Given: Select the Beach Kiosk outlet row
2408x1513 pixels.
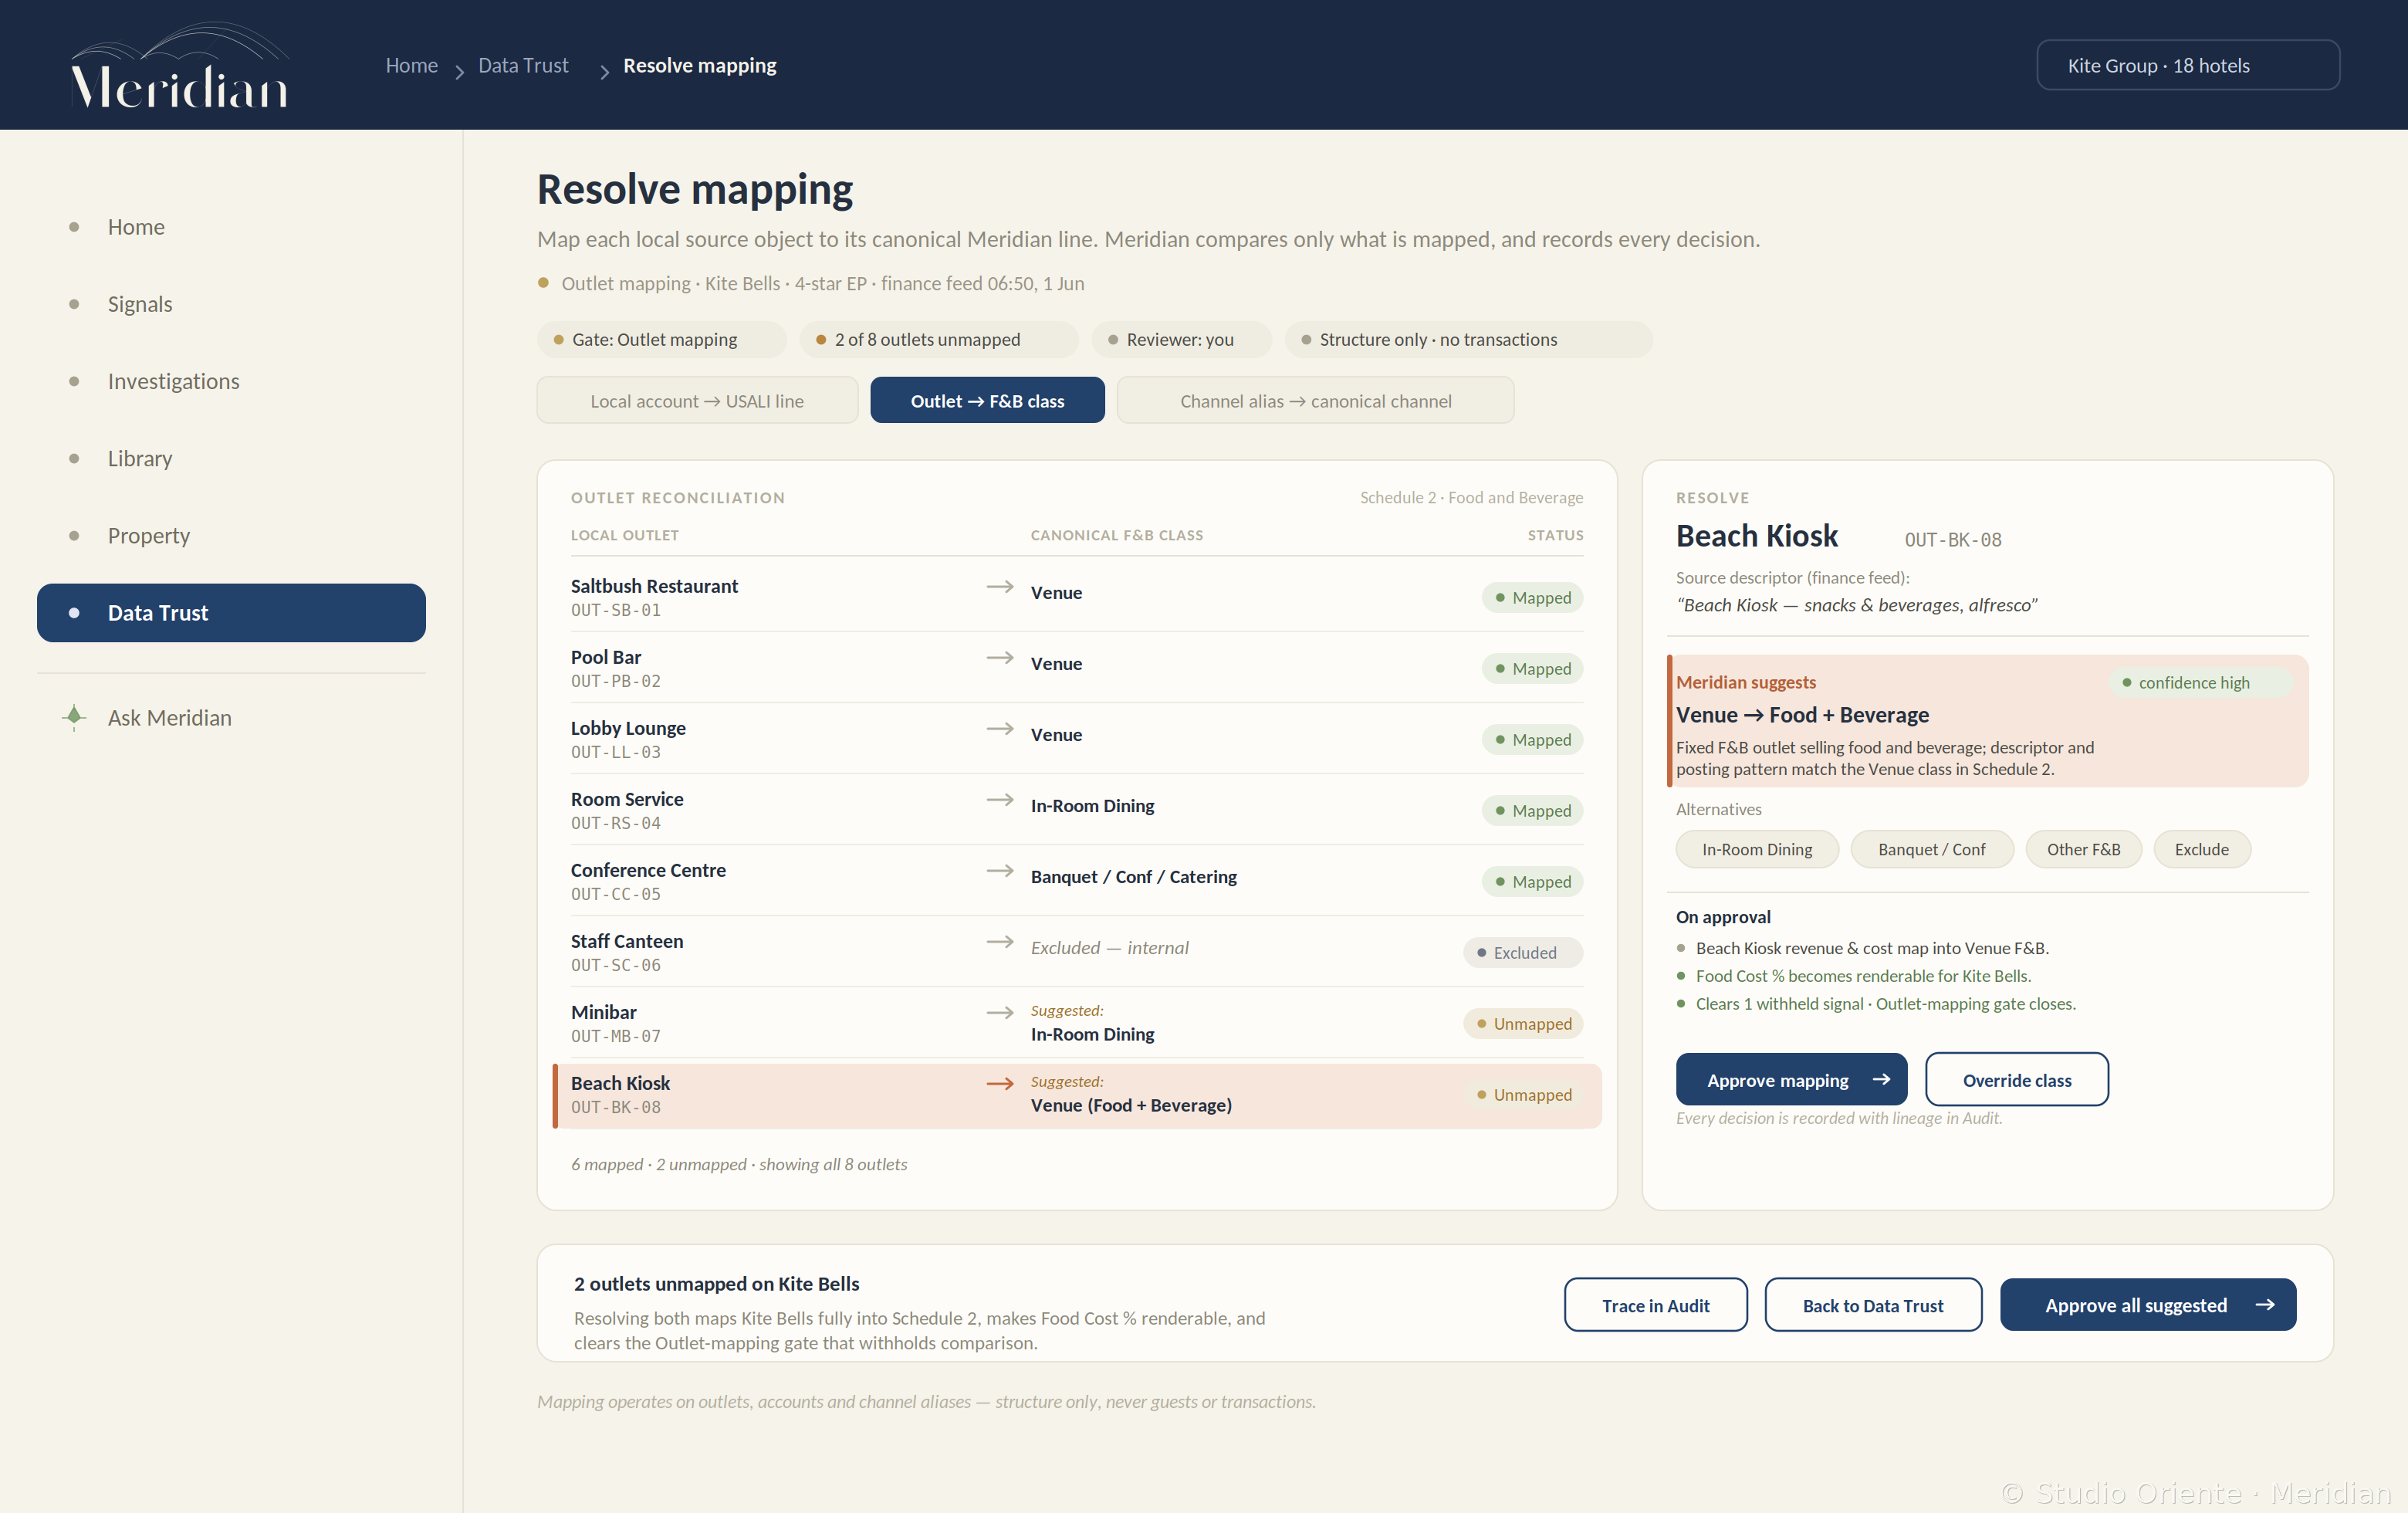Looking at the screenshot, I should tap(1077, 1095).
